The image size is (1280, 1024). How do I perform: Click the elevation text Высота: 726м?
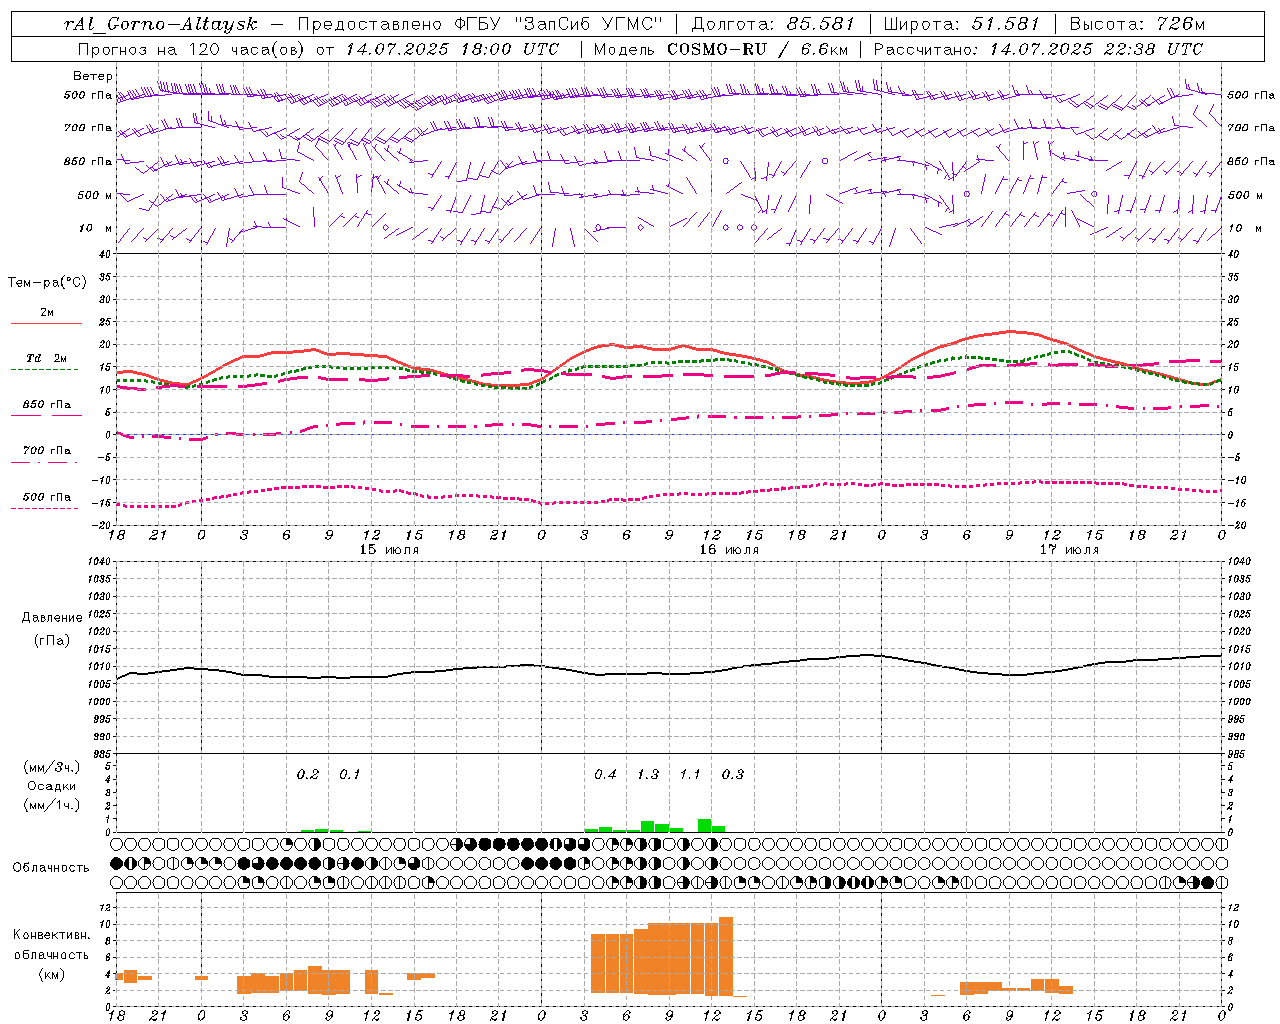(x=1137, y=24)
